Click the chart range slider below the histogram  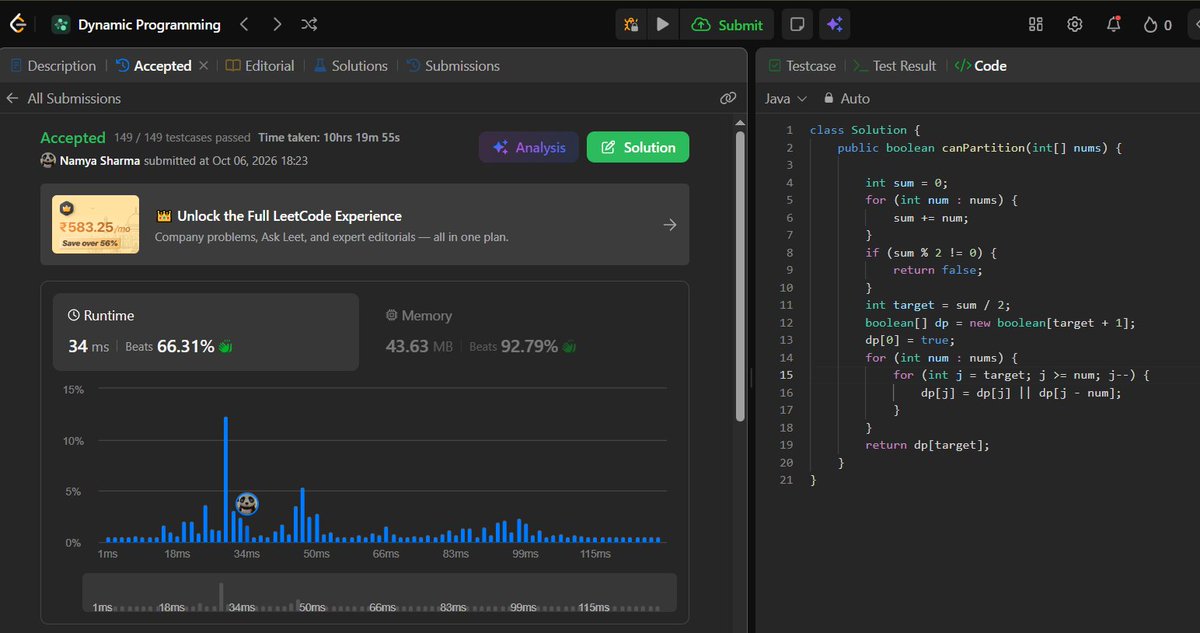379,592
